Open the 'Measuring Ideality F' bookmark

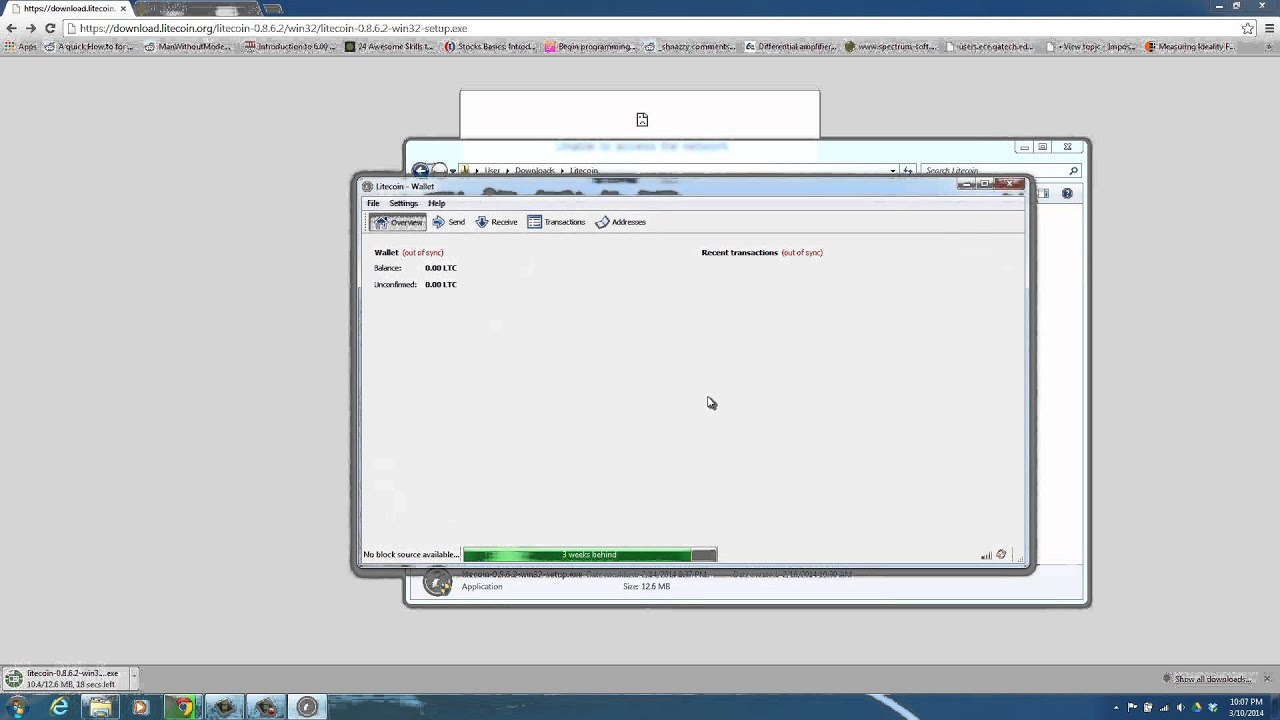click(1189, 46)
